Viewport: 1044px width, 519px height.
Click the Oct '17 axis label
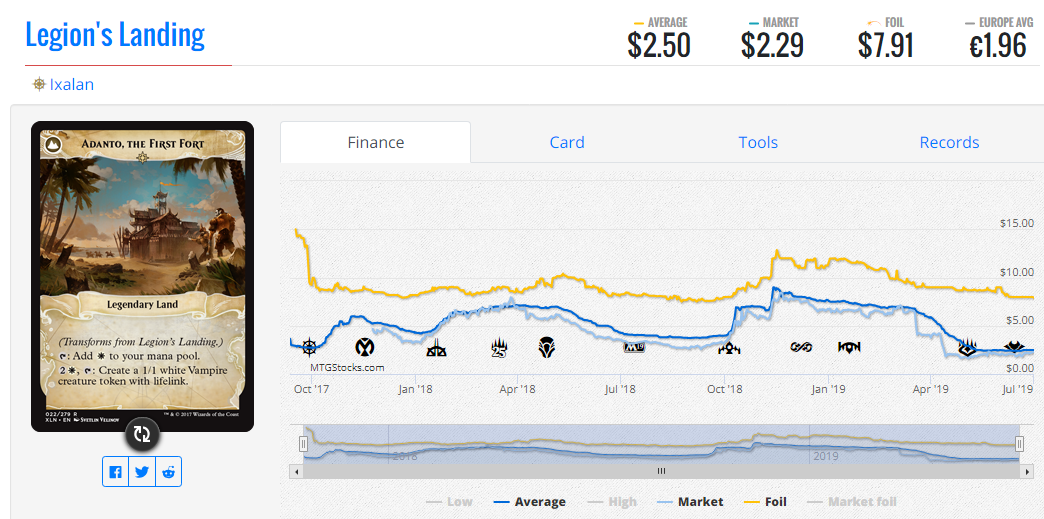pyautogui.click(x=311, y=388)
